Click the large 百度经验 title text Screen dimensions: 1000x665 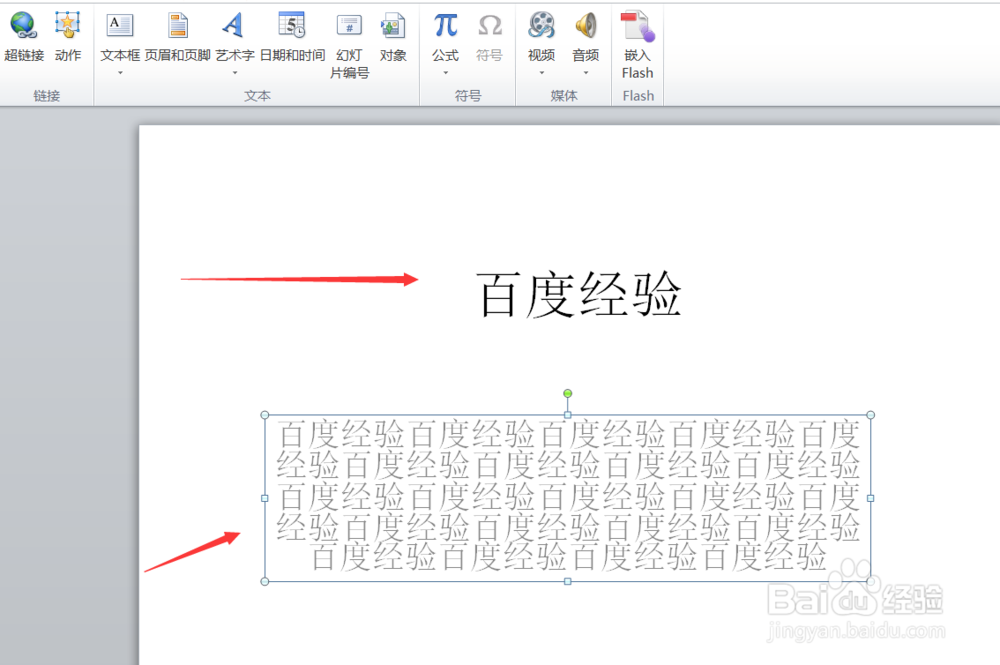tap(579, 294)
